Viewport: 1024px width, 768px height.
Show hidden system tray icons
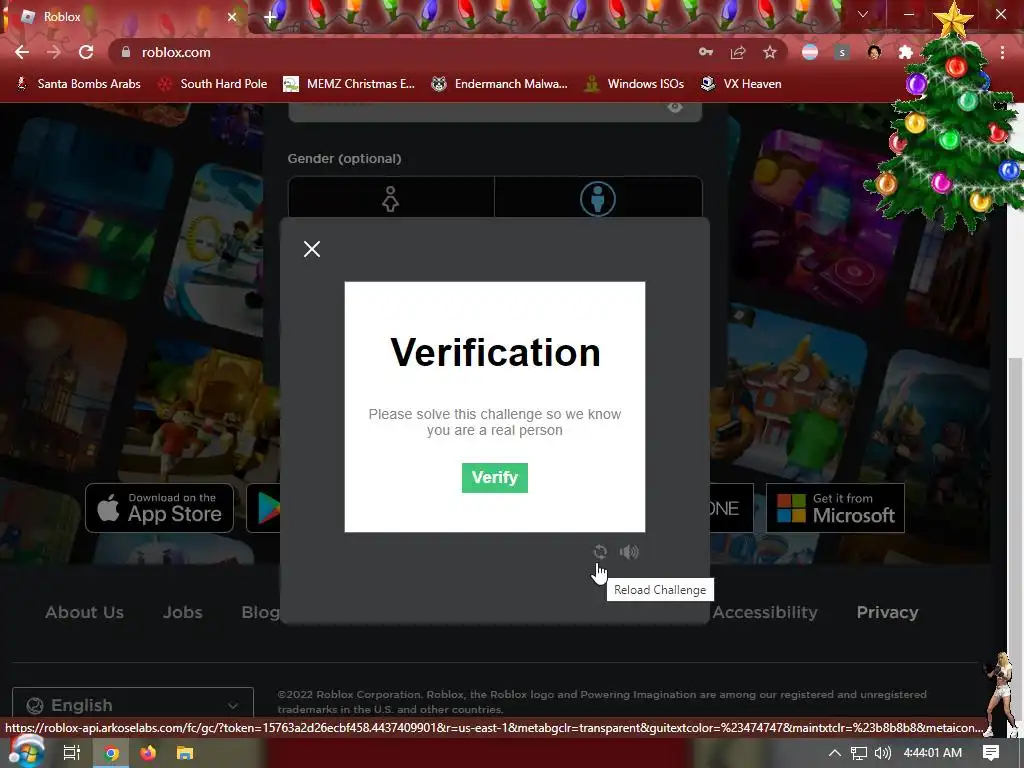pyautogui.click(x=834, y=753)
